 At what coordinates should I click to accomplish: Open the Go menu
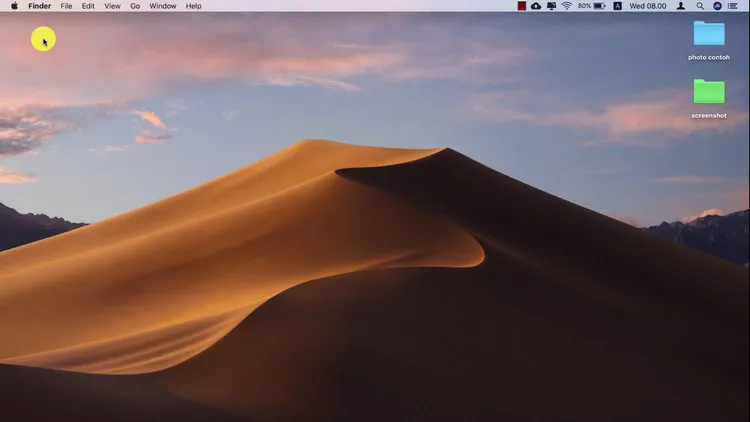pyautogui.click(x=135, y=6)
